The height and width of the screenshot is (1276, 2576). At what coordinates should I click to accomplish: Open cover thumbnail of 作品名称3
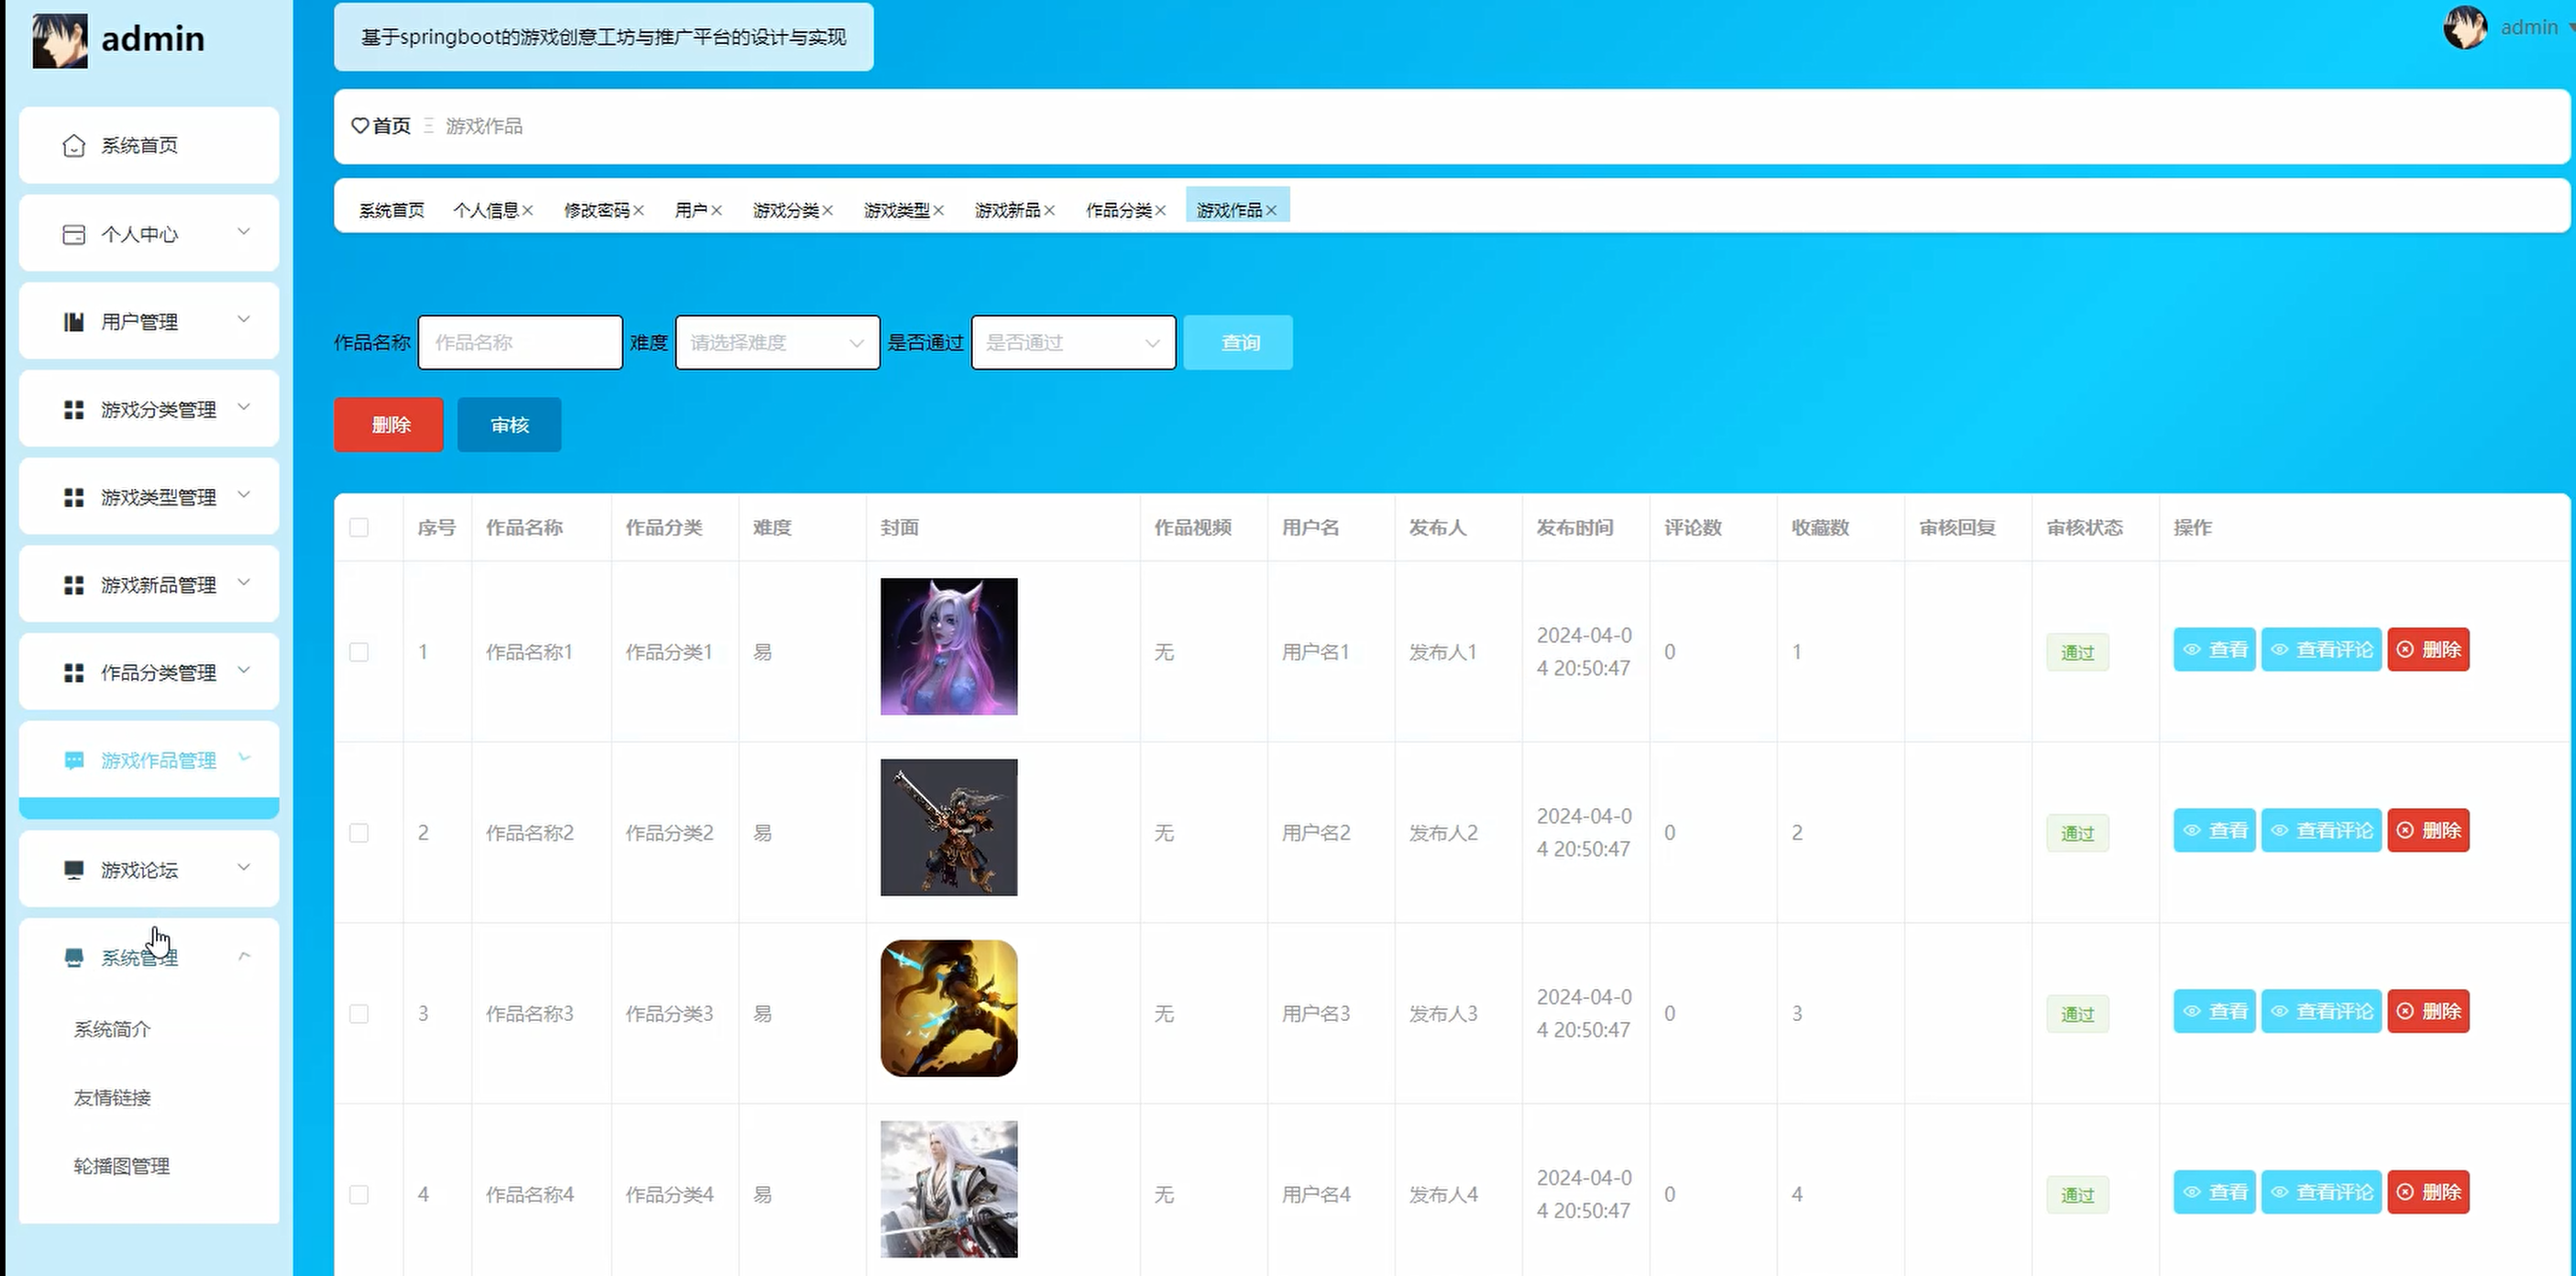[x=949, y=1009]
